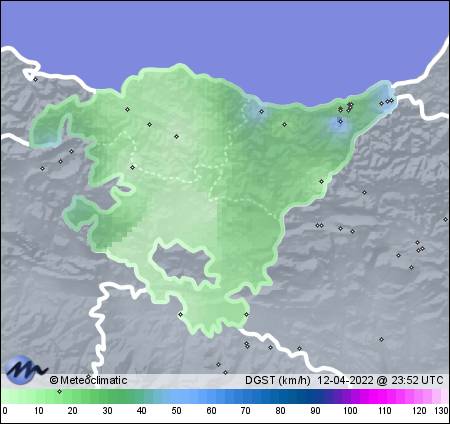Pick the magenta color at scale value 110

tap(384, 397)
